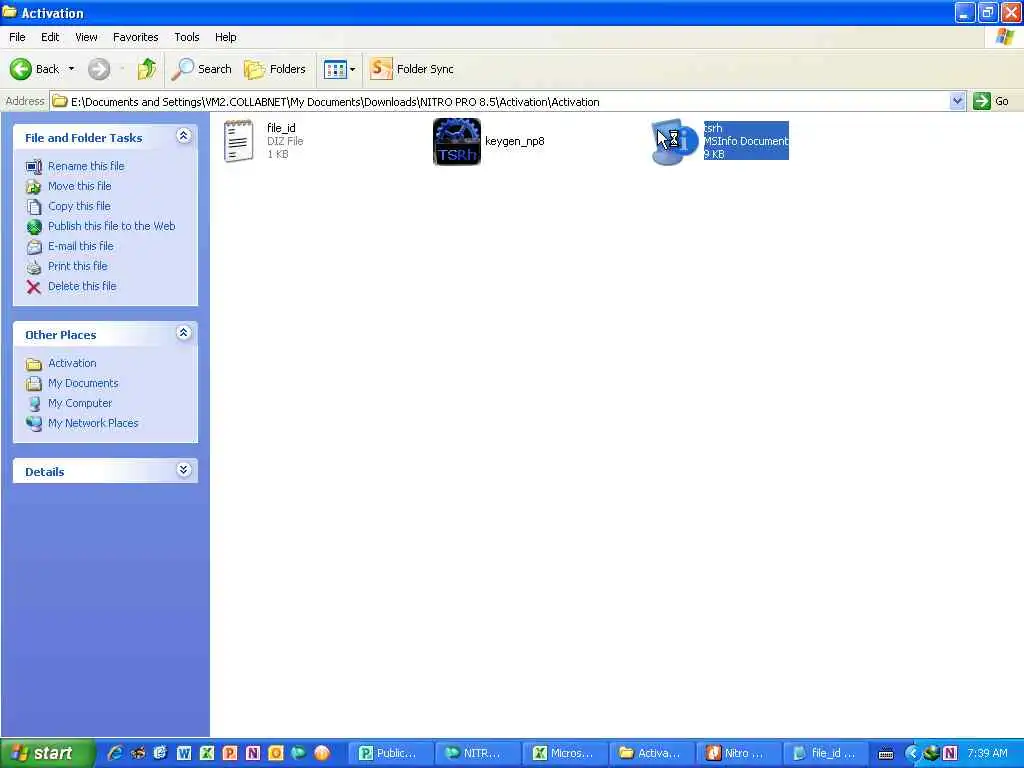Switch to Activa... folder taskbar button
The image size is (1024, 768).
[651, 753]
